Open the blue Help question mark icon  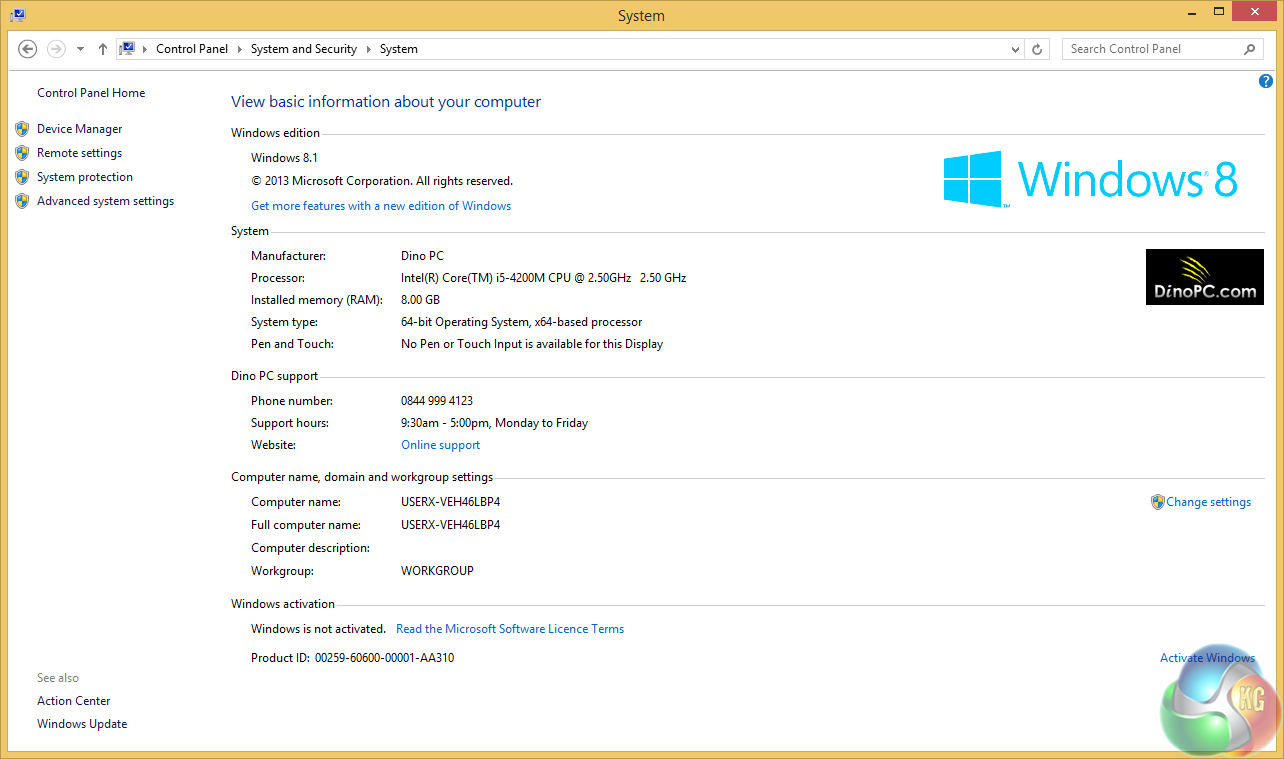point(1265,81)
